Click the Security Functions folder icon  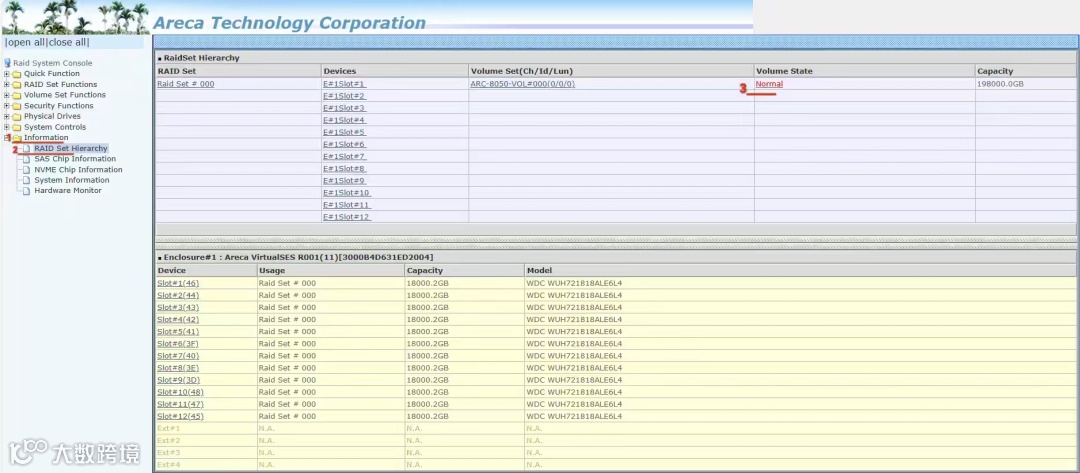tap(17, 106)
